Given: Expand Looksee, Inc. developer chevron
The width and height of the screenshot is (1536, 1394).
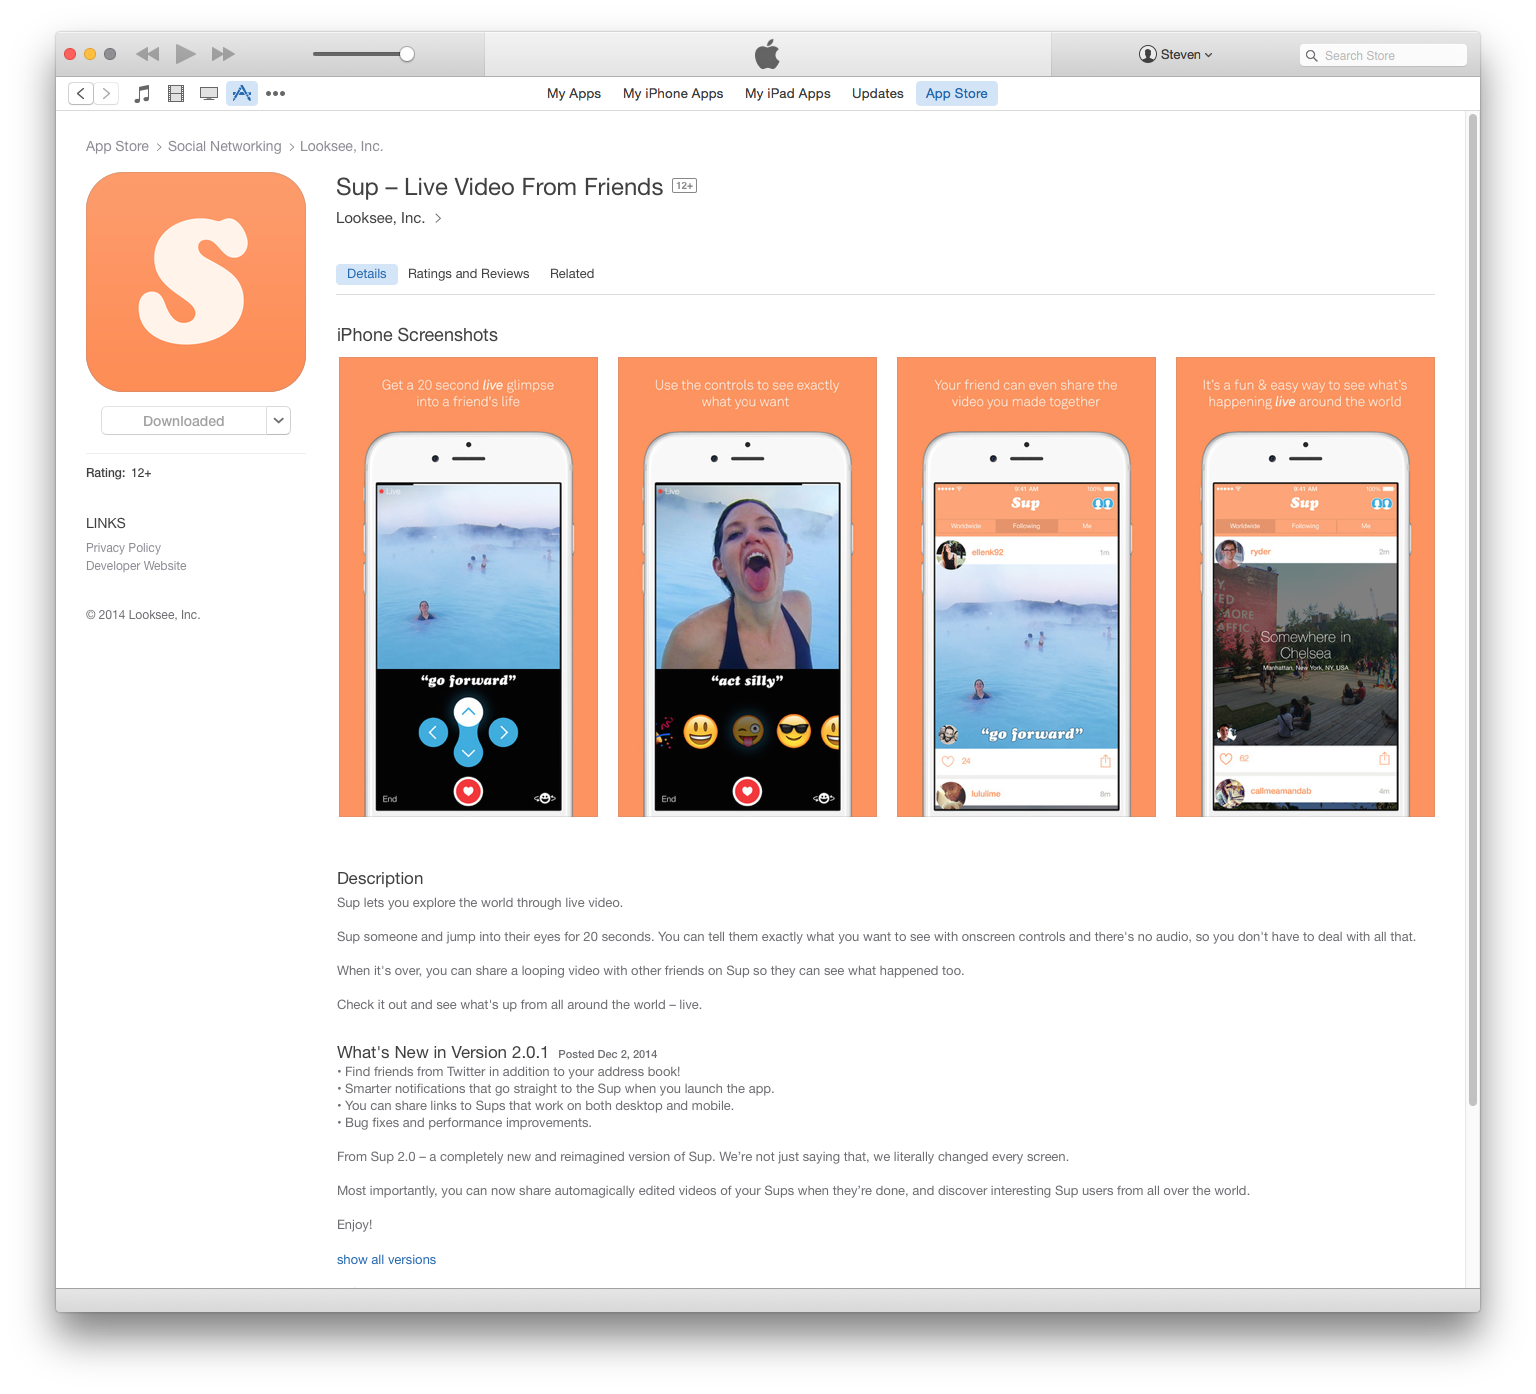Looking at the screenshot, I should click(x=438, y=218).
